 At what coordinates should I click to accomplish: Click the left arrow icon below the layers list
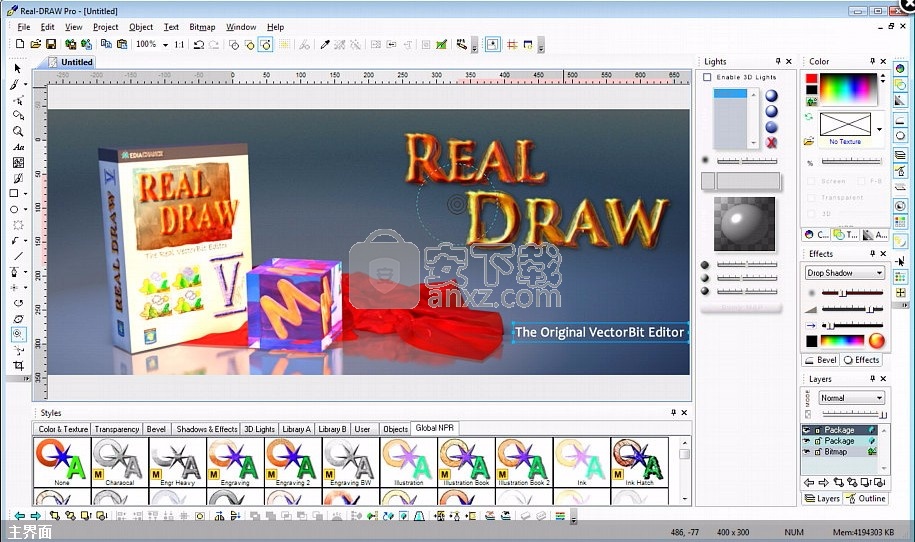(x=809, y=482)
